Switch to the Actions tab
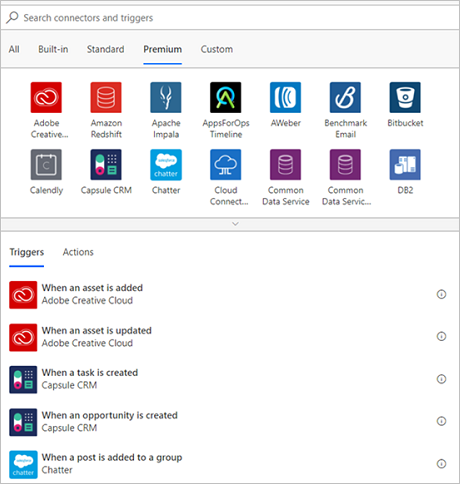Screen dimensions: 460x484 pos(78,252)
